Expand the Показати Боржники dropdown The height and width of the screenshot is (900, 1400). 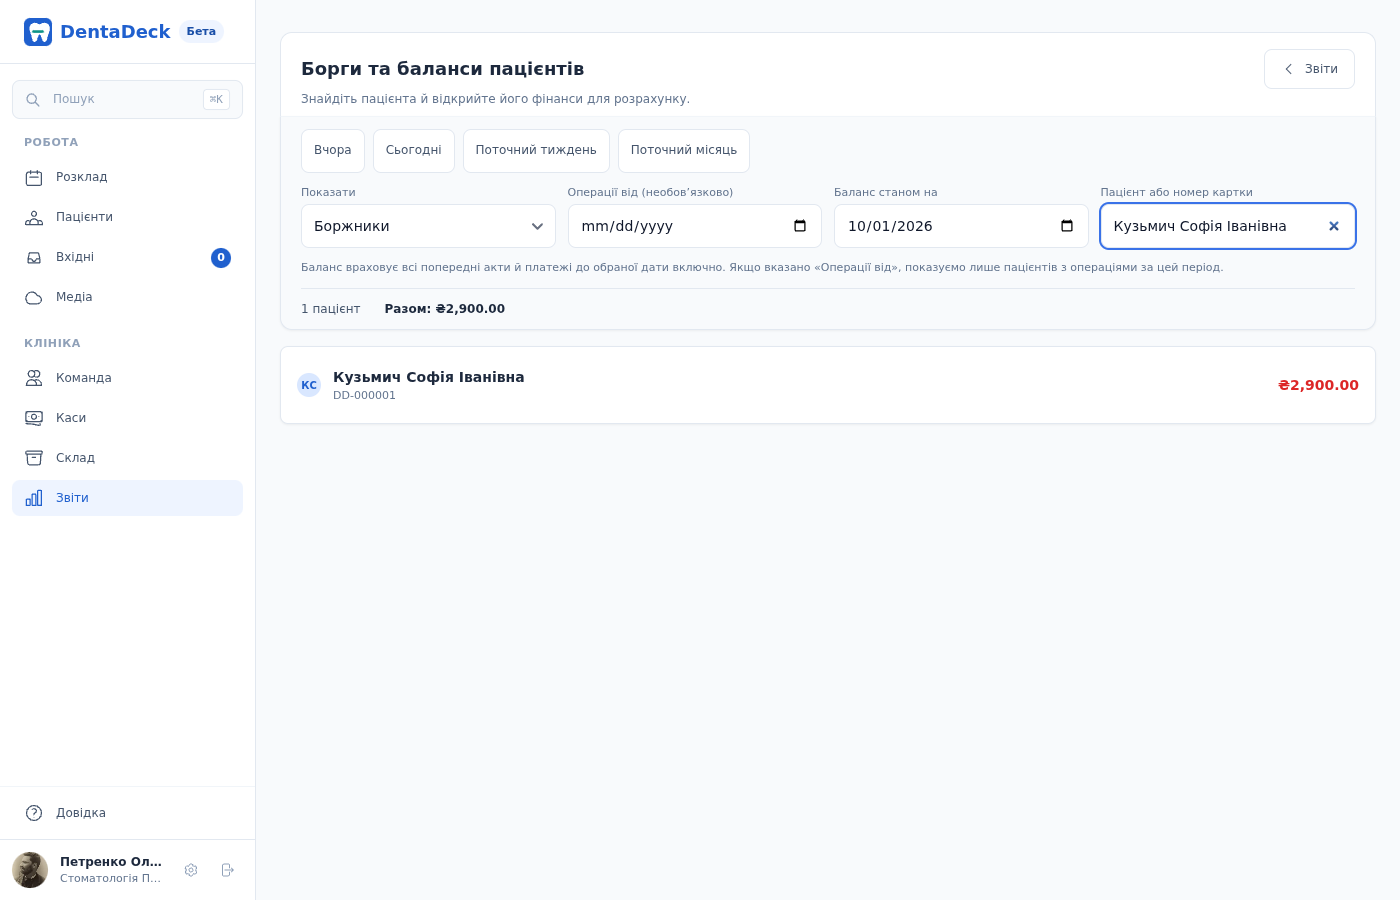point(428,226)
